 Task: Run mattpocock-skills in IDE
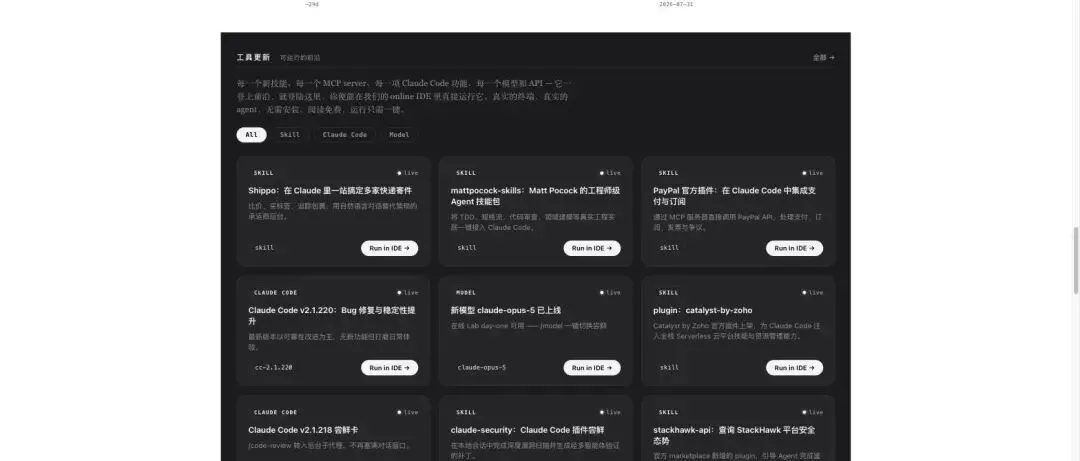[592, 248]
